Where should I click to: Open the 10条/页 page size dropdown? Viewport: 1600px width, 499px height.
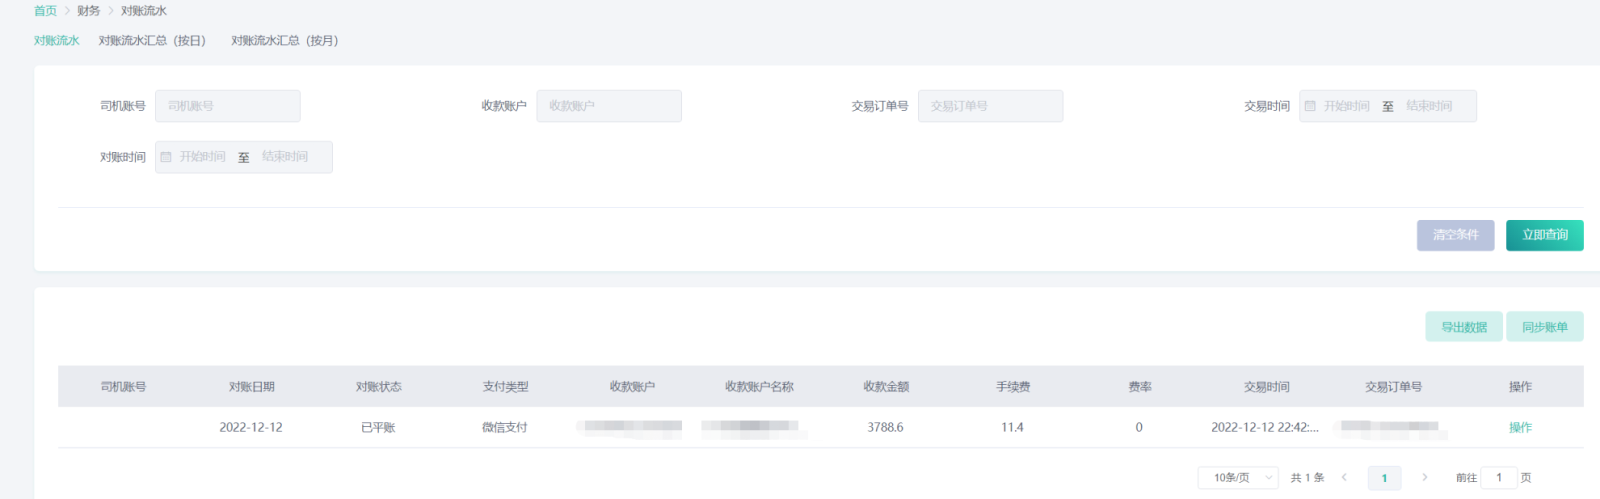[x=1238, y=478]
